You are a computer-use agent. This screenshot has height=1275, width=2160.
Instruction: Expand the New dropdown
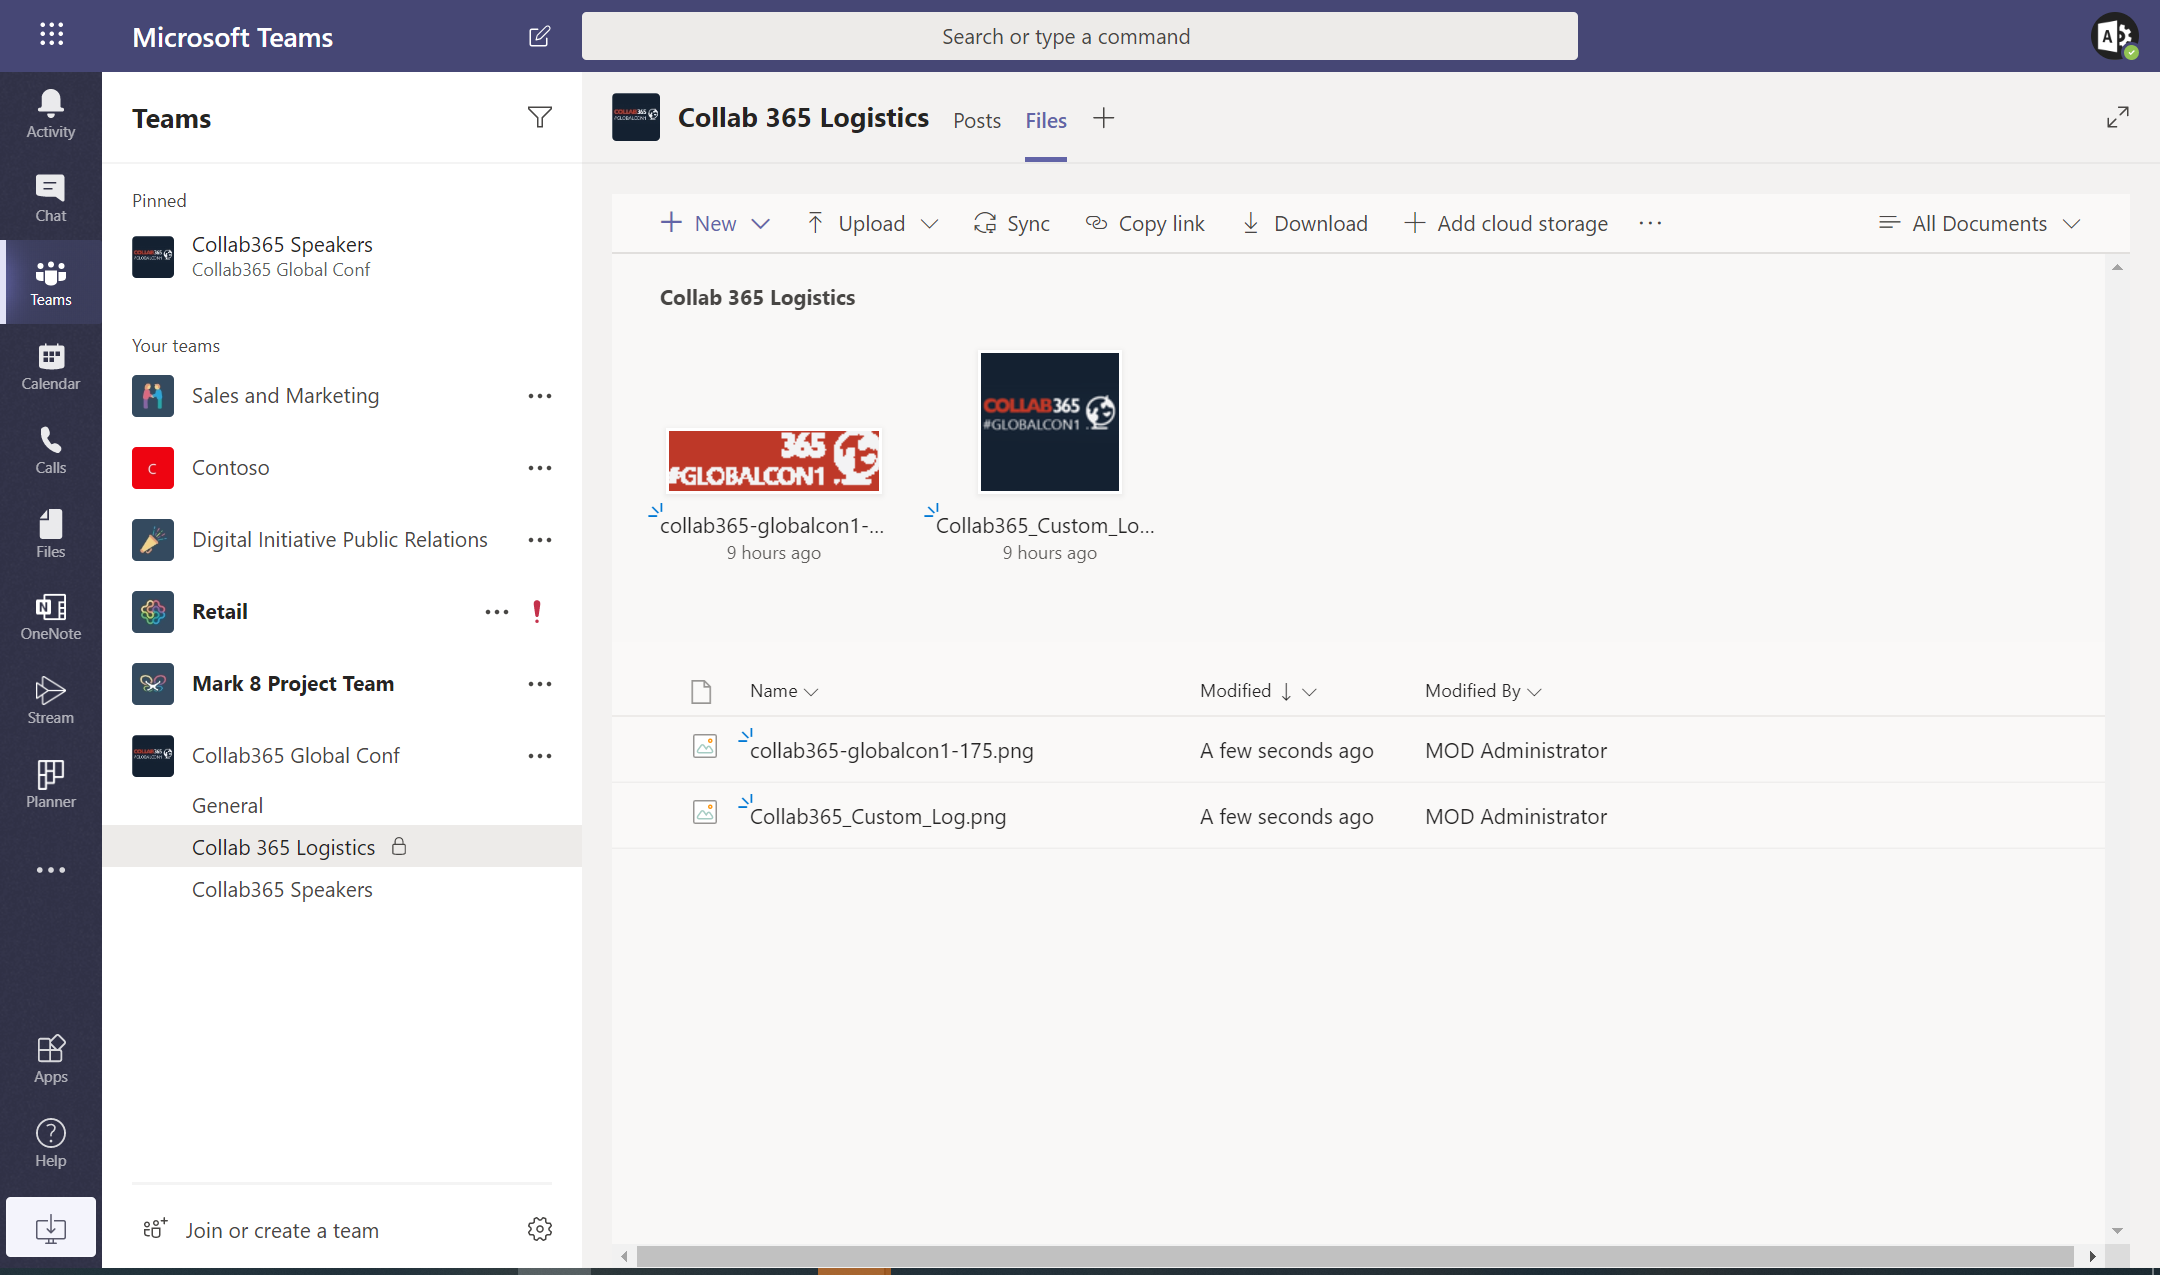(x=761, y=223)
